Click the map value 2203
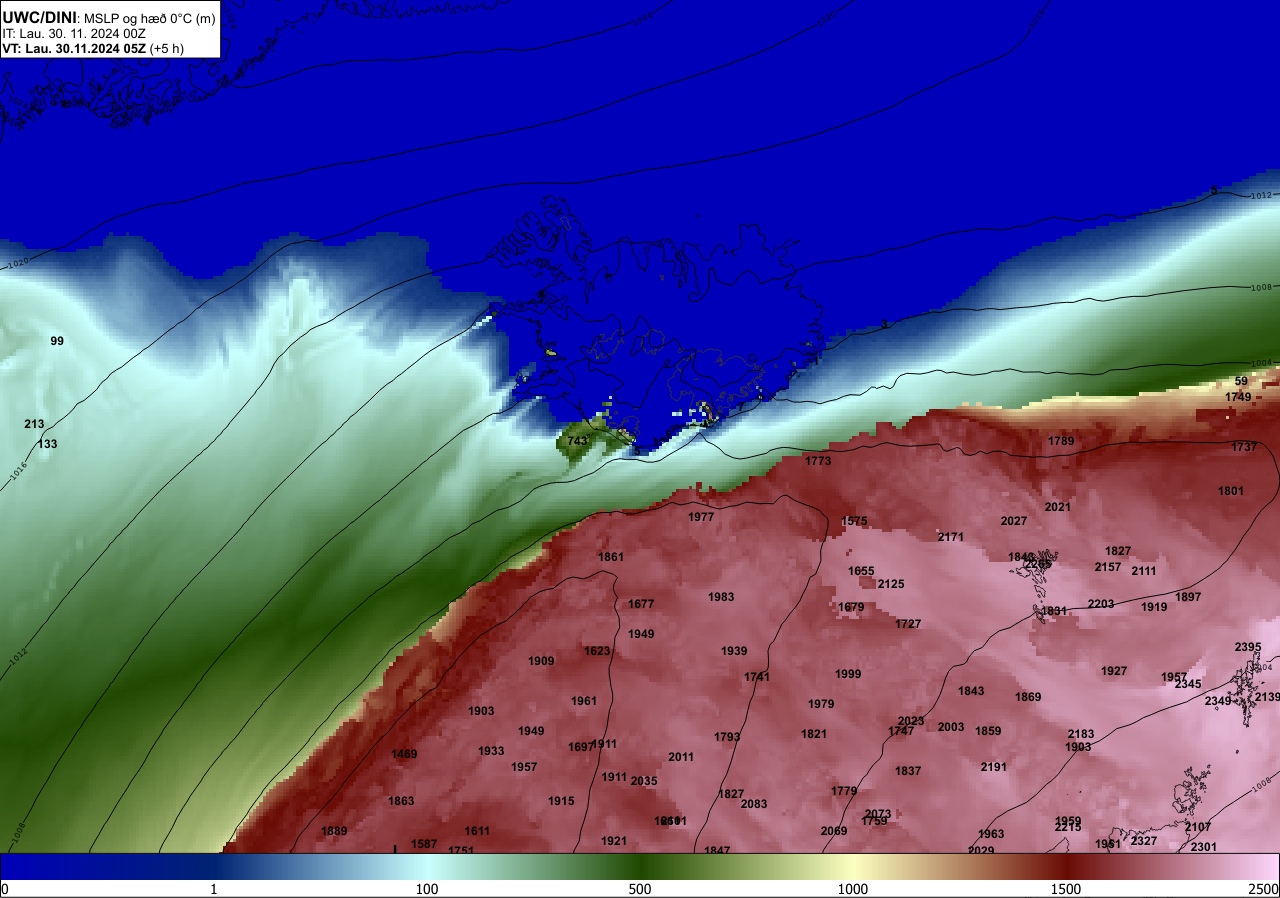Image resolution: width=1280 pixels, height=898 pixels. pos(1101,604)
